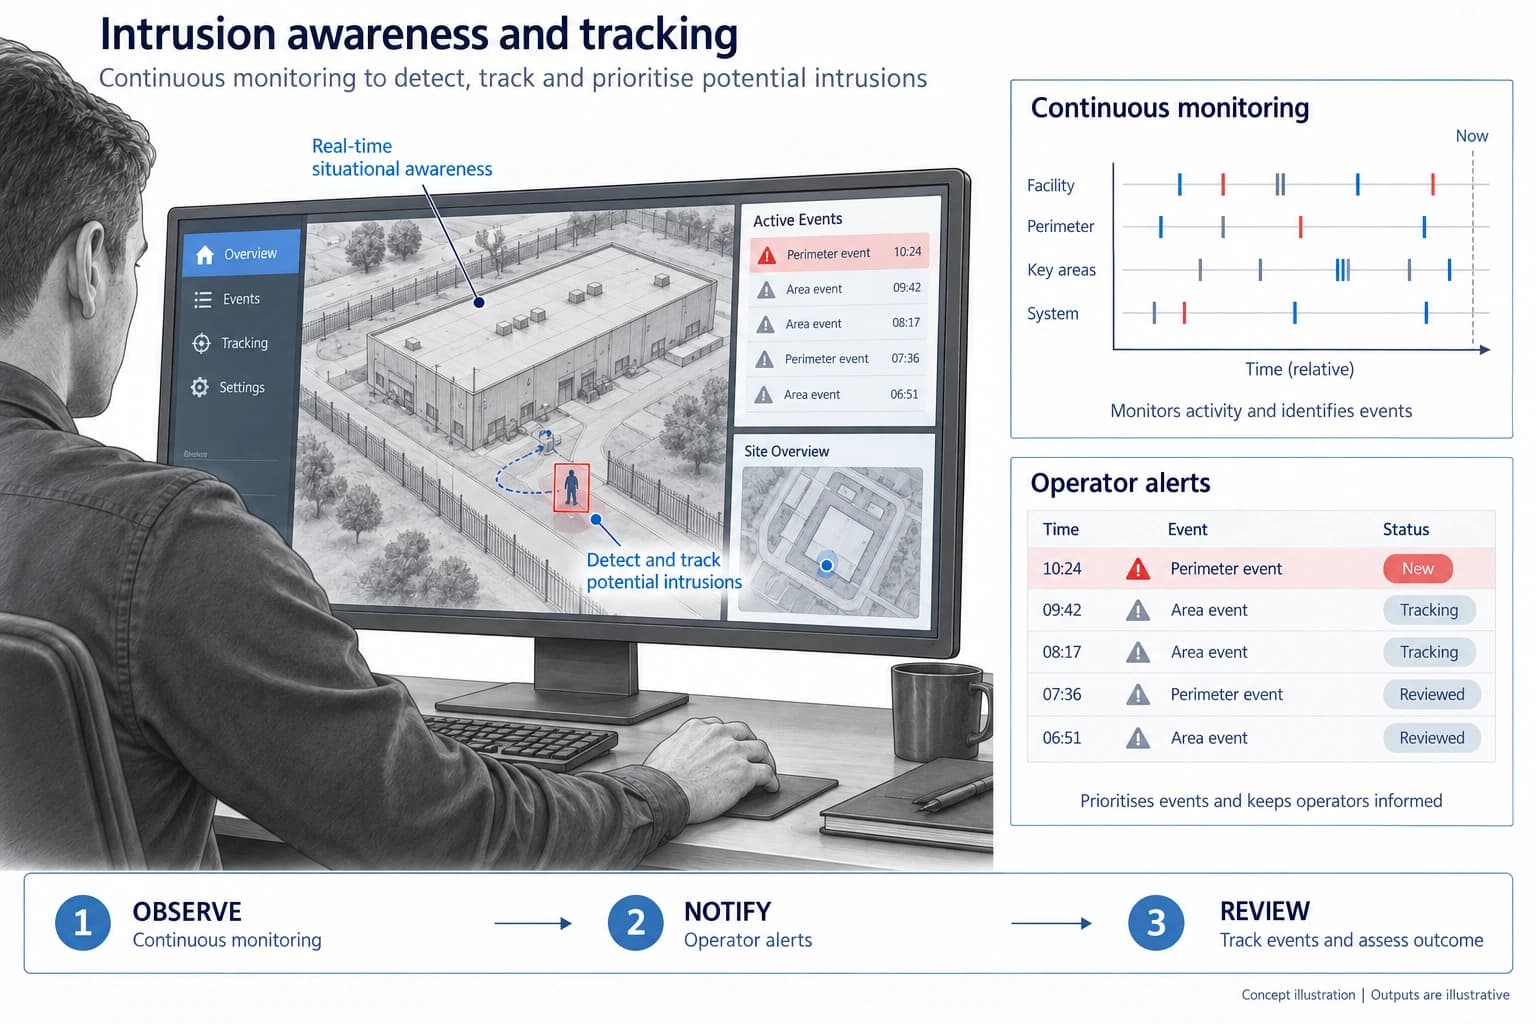Click gray alert triangle in Operator alerts 07:36 row
Image resolution: width=1536 pixels, height=1024 pixels.
coord(1138,695)
